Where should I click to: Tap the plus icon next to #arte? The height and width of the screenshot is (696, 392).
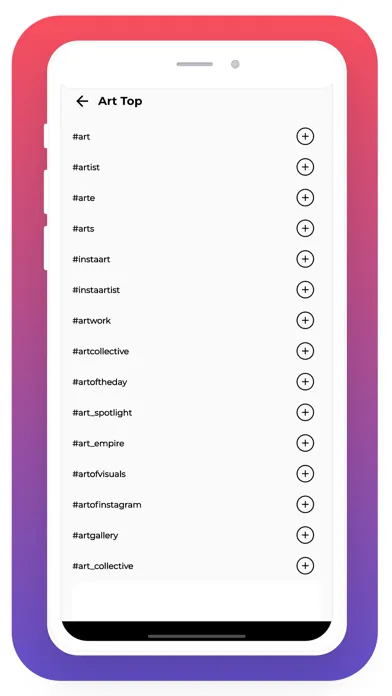305,198
